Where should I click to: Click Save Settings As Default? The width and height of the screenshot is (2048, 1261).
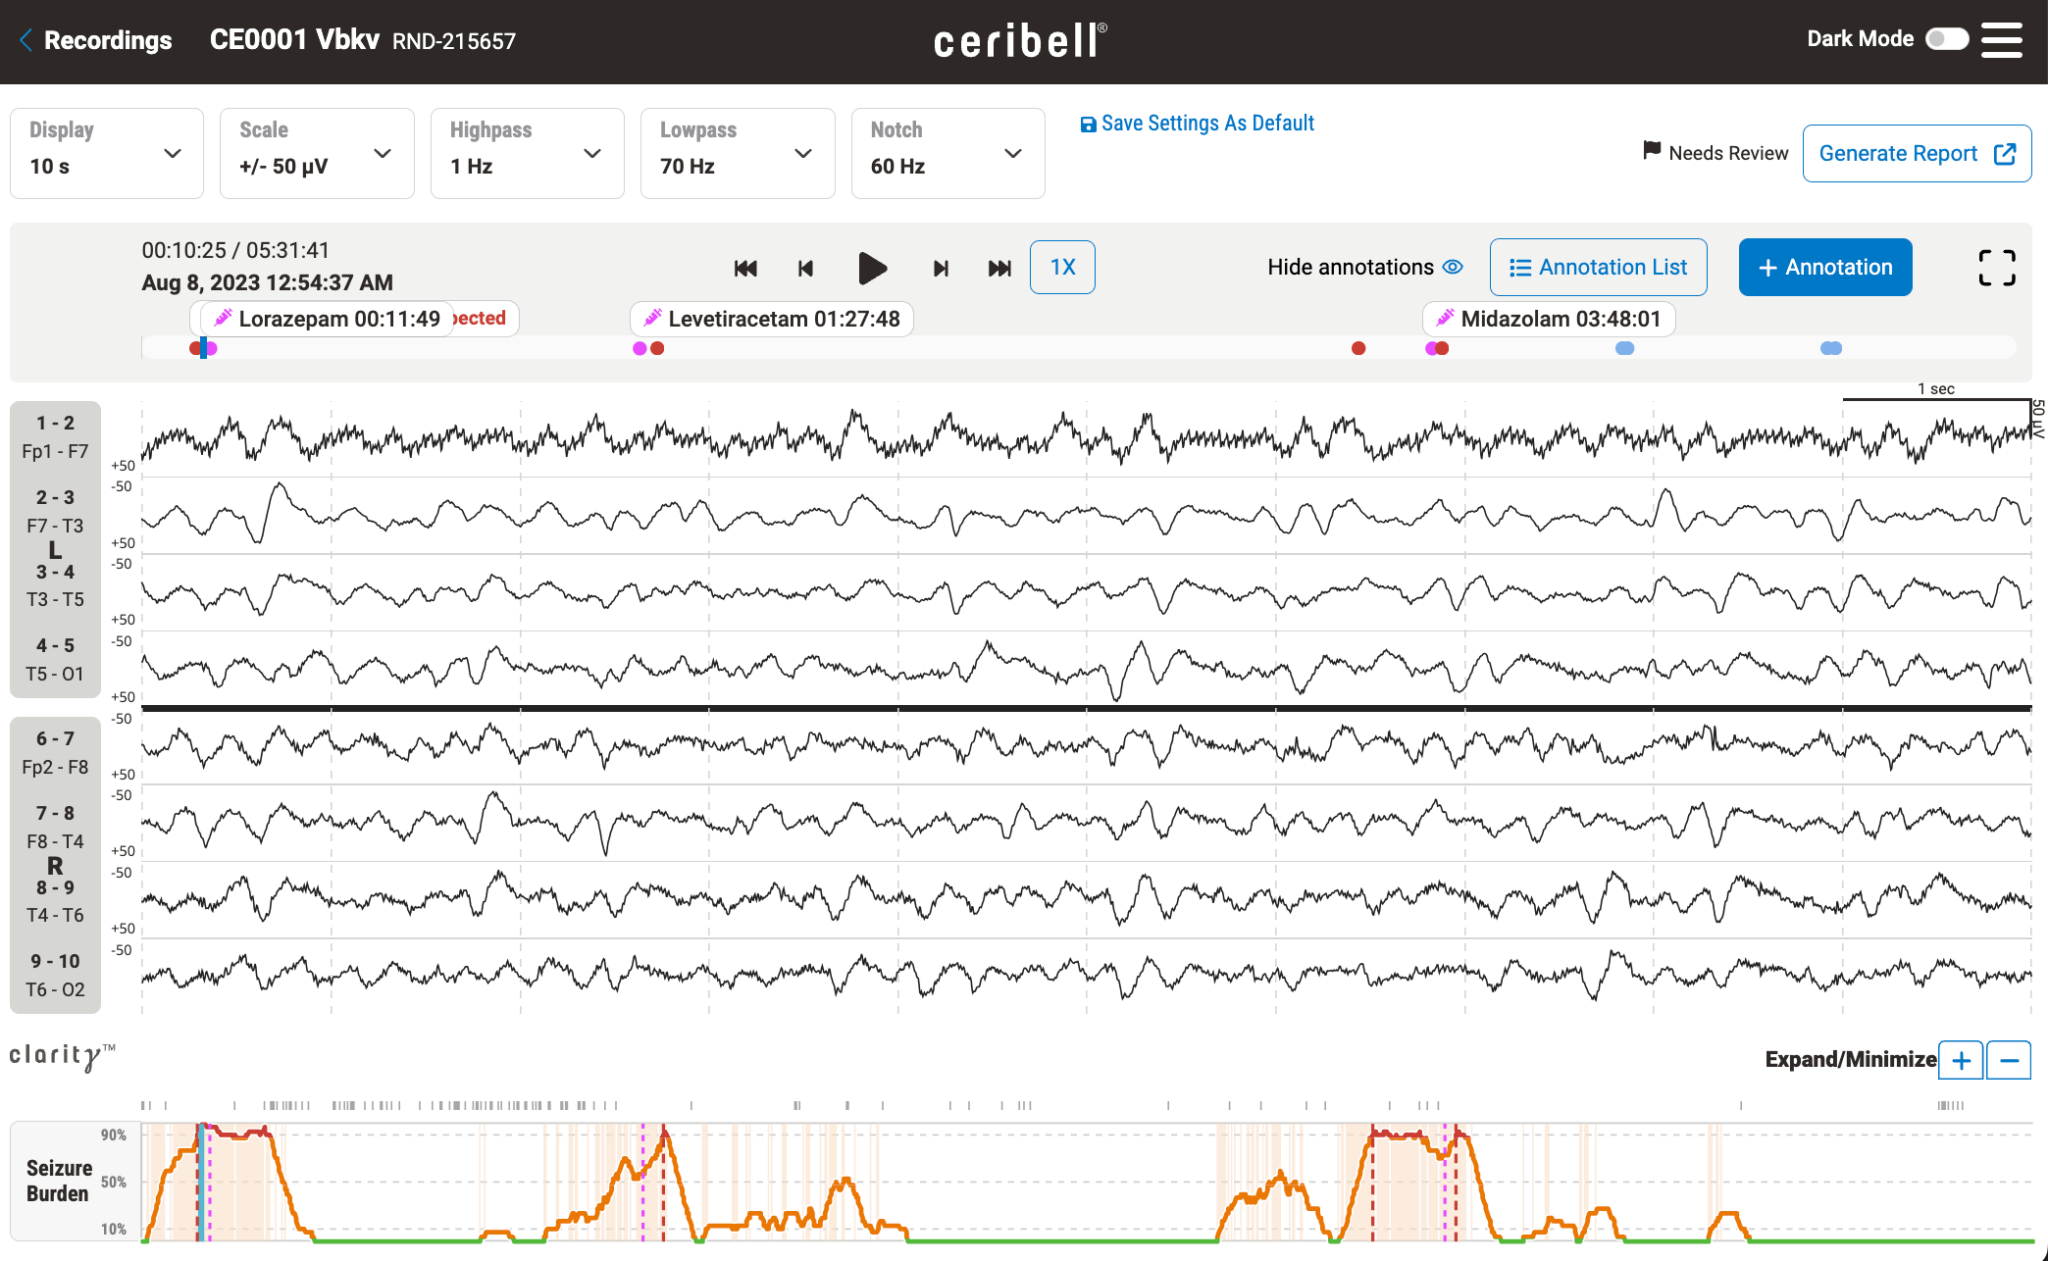1197,123
